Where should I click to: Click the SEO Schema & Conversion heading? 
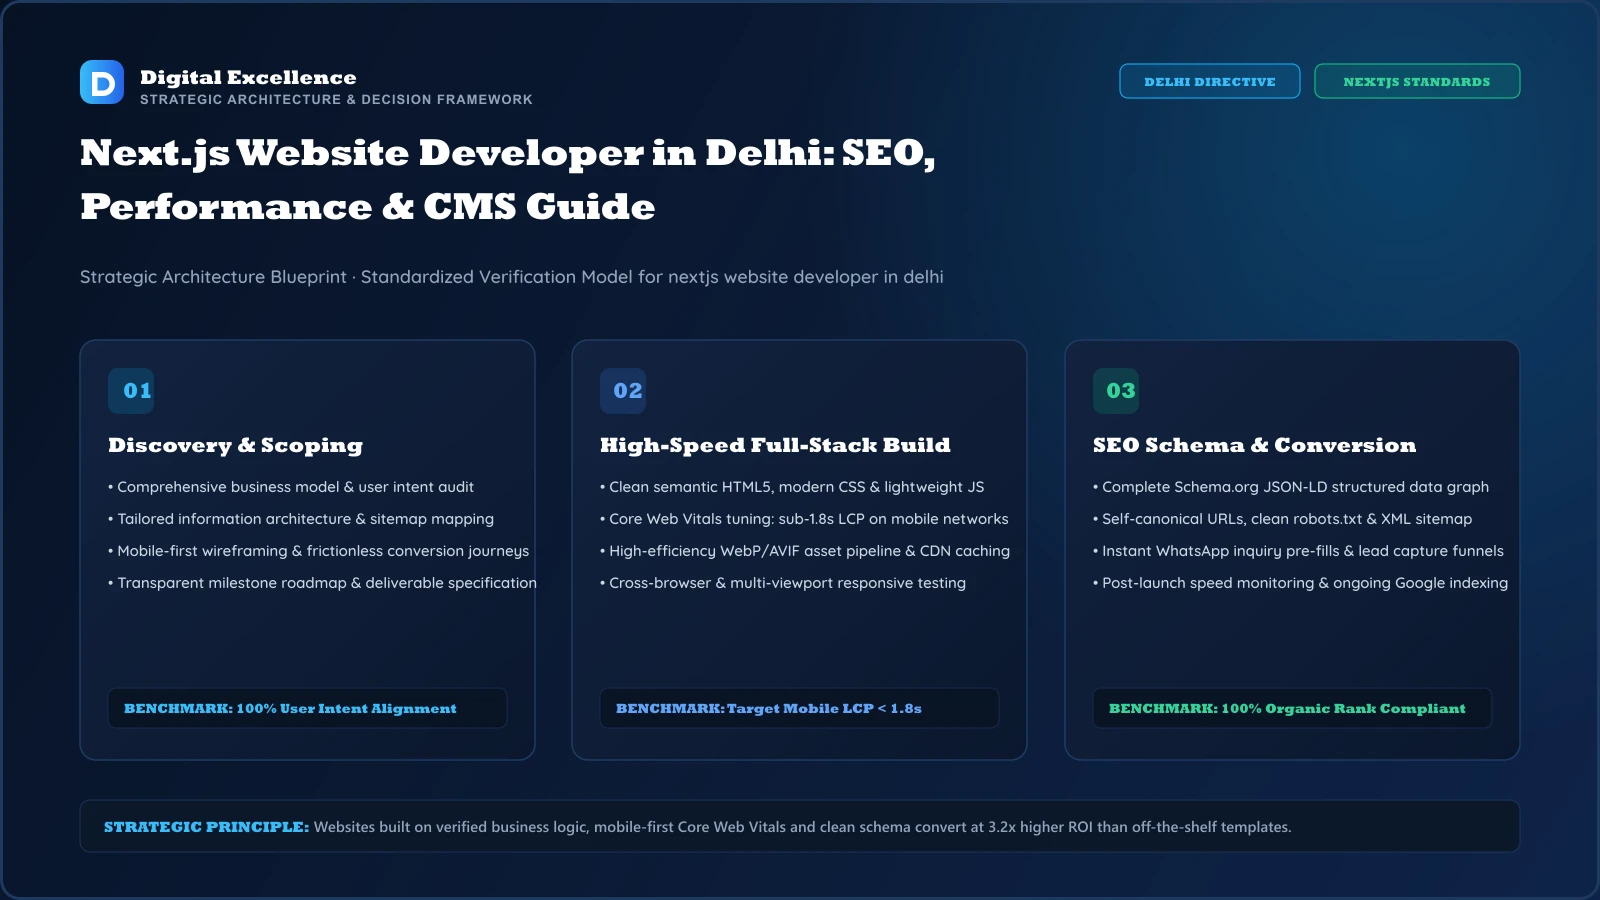(1254, 446)
